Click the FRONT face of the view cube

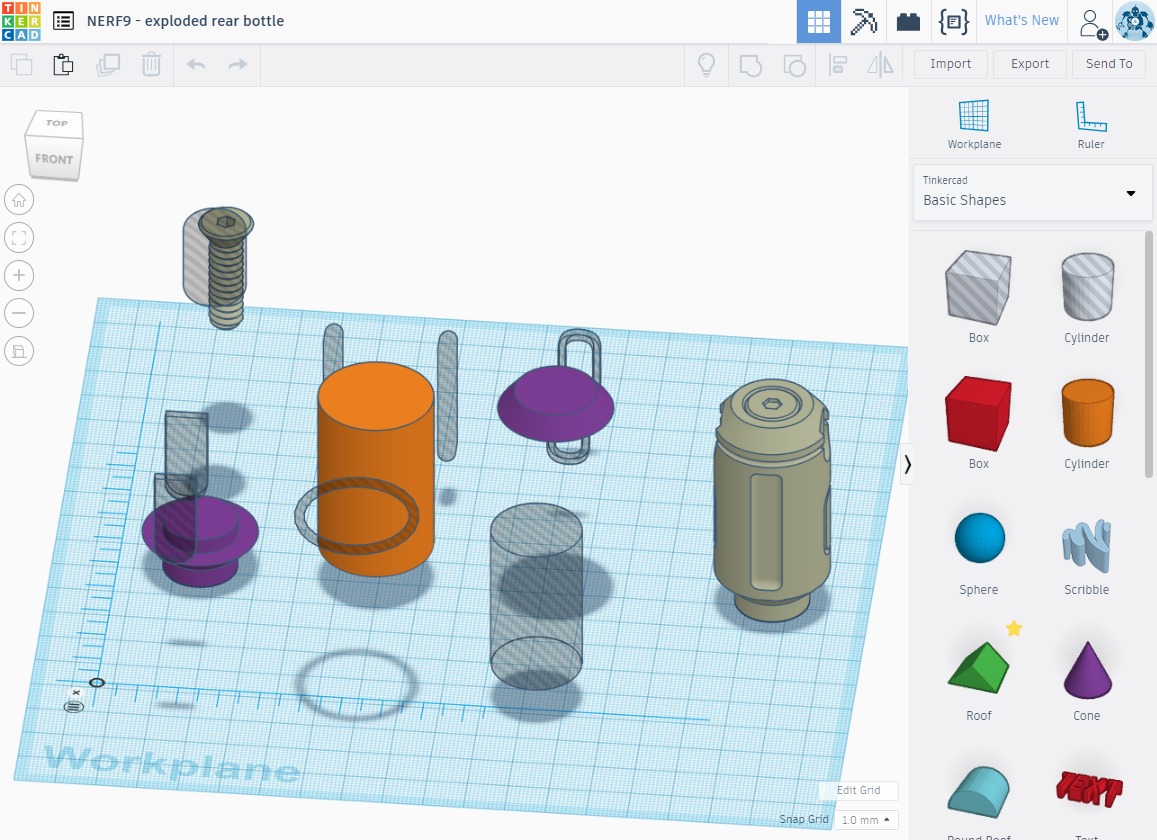tap(54, 158)
